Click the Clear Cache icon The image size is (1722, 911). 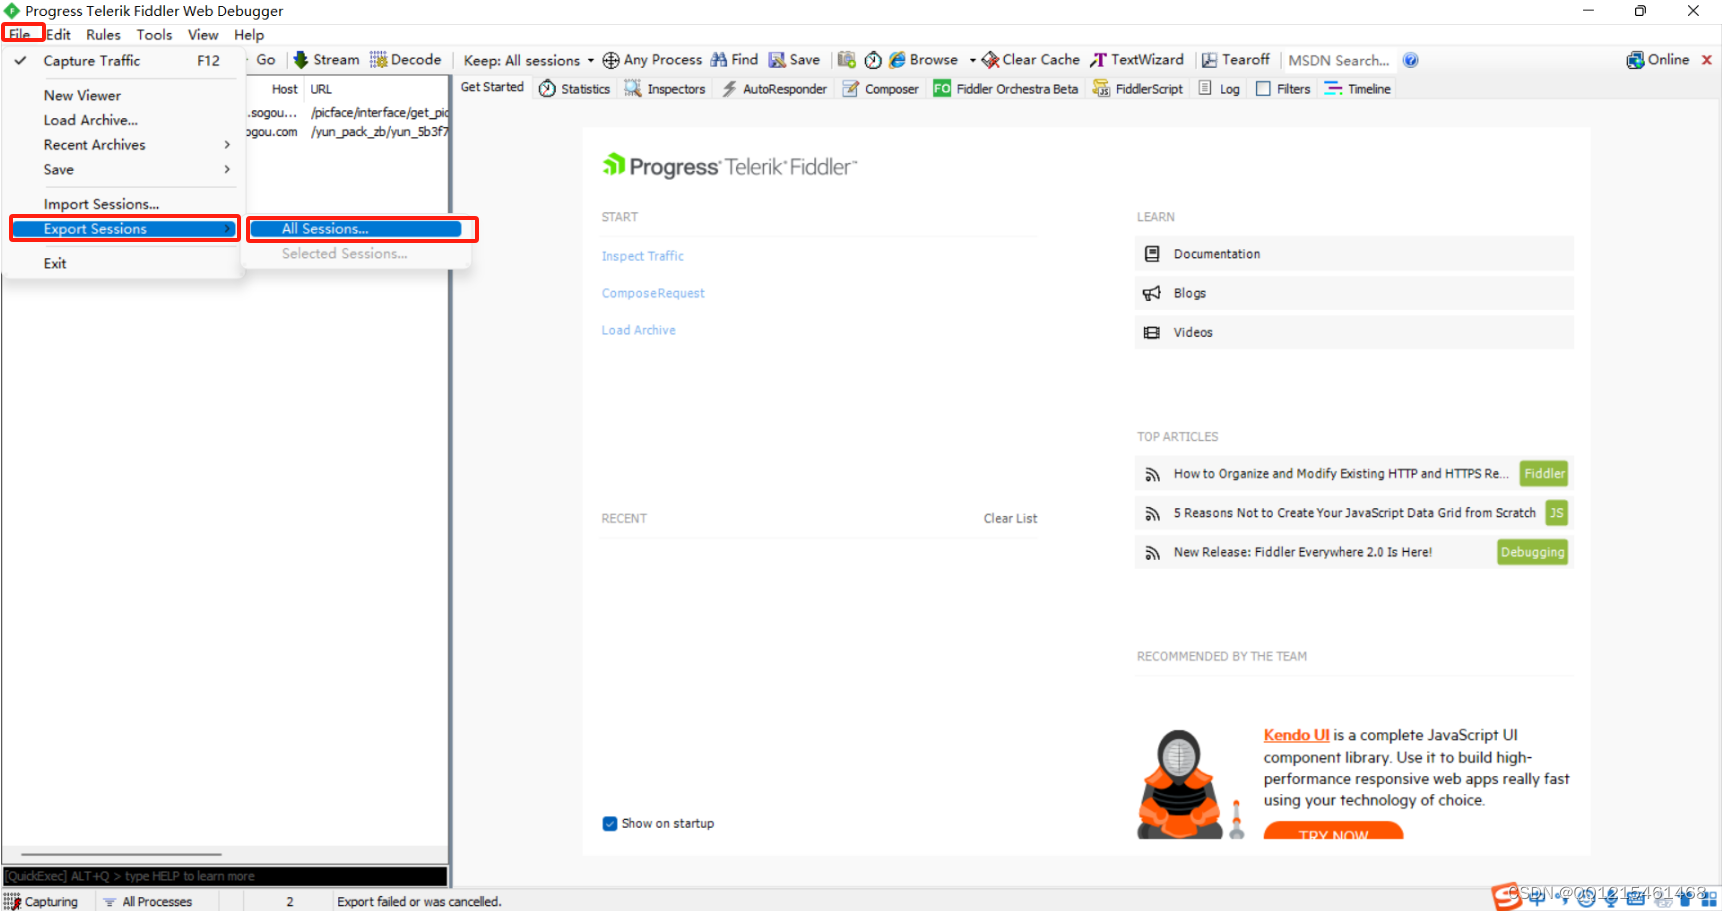[990, 60]
